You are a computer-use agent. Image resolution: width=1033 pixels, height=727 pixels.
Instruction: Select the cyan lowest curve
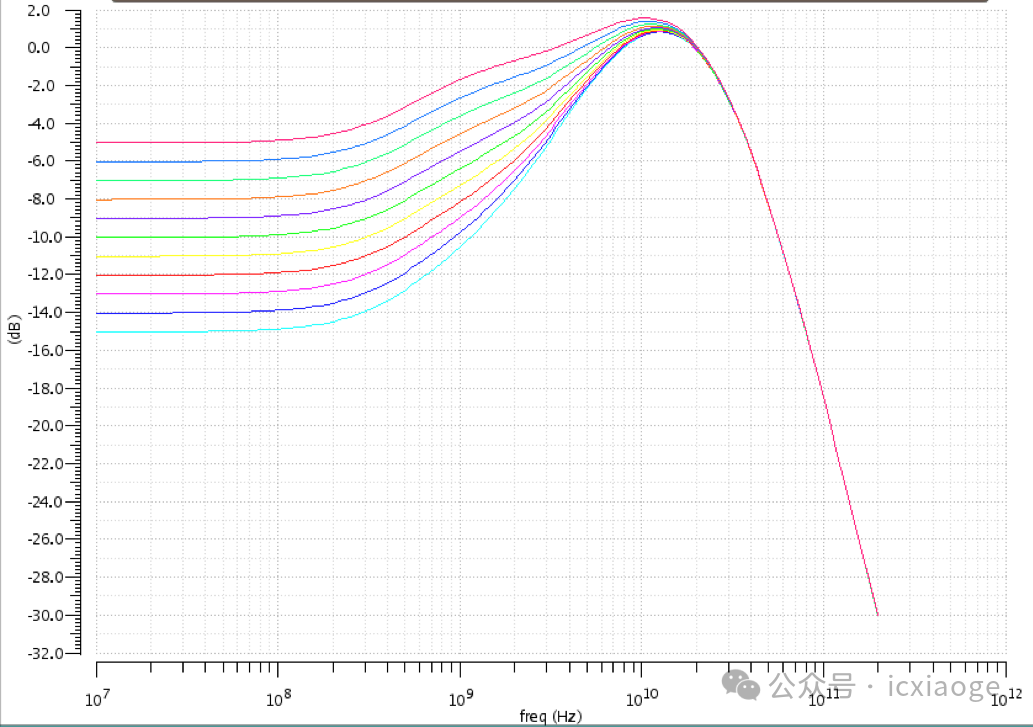200,331
